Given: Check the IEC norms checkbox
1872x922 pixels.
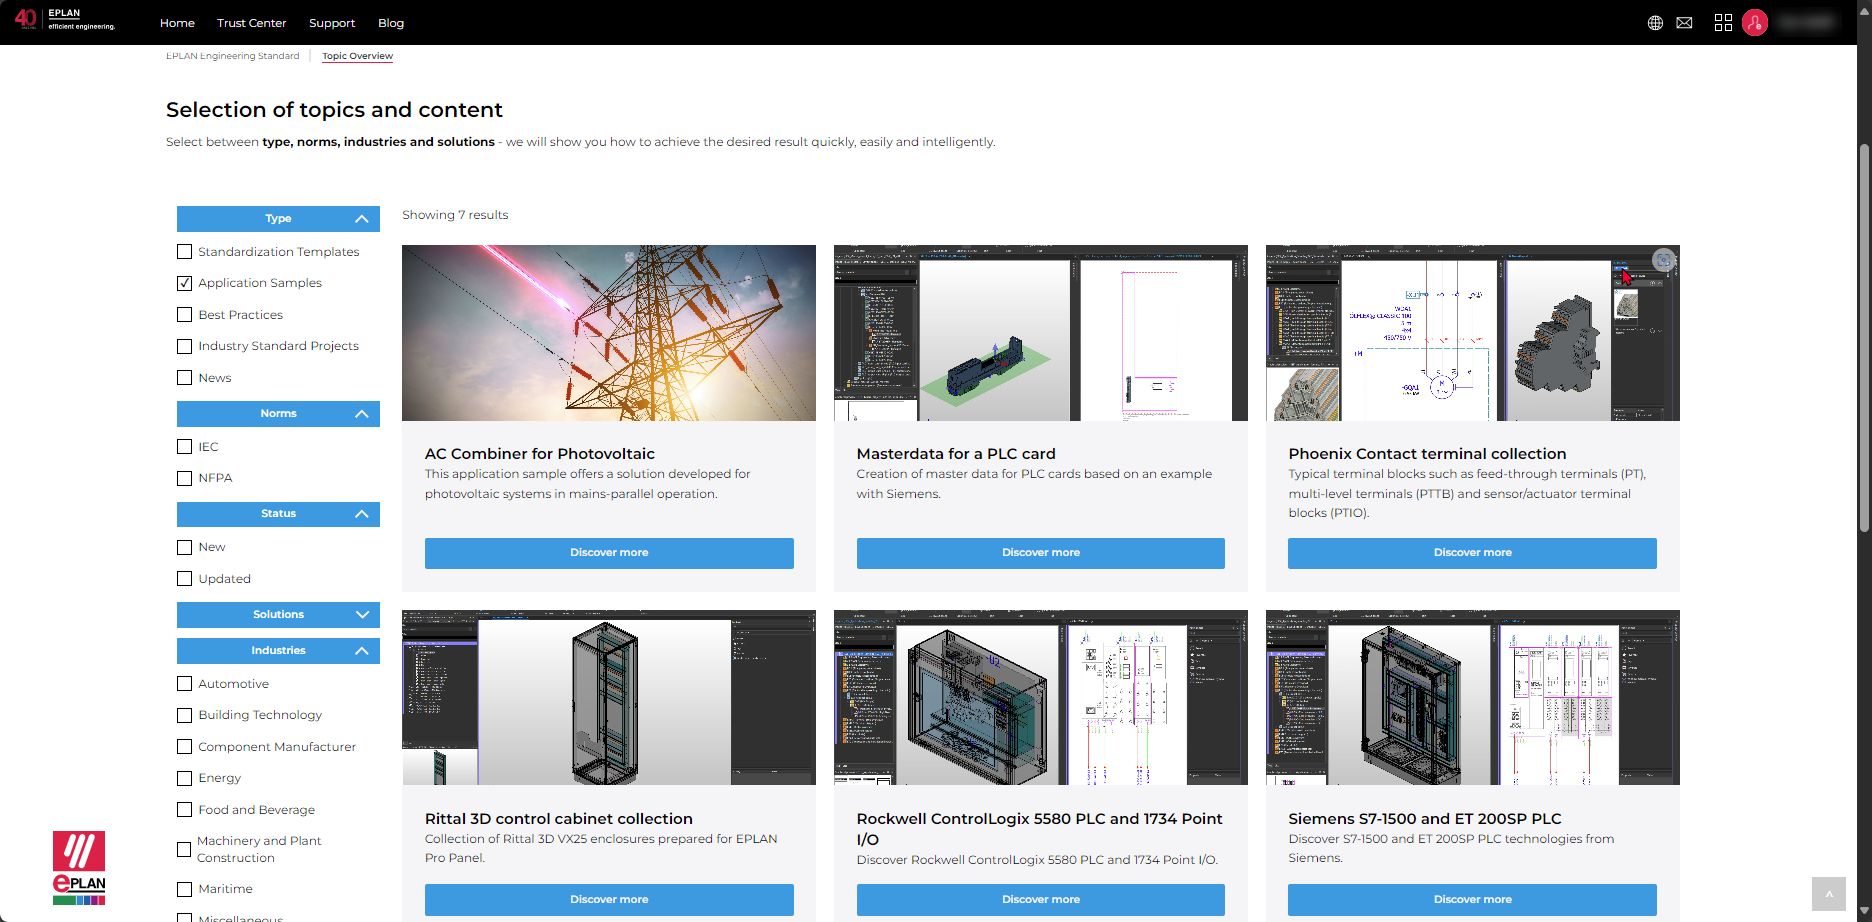Looking at the screenshot, I should [184, 447].
